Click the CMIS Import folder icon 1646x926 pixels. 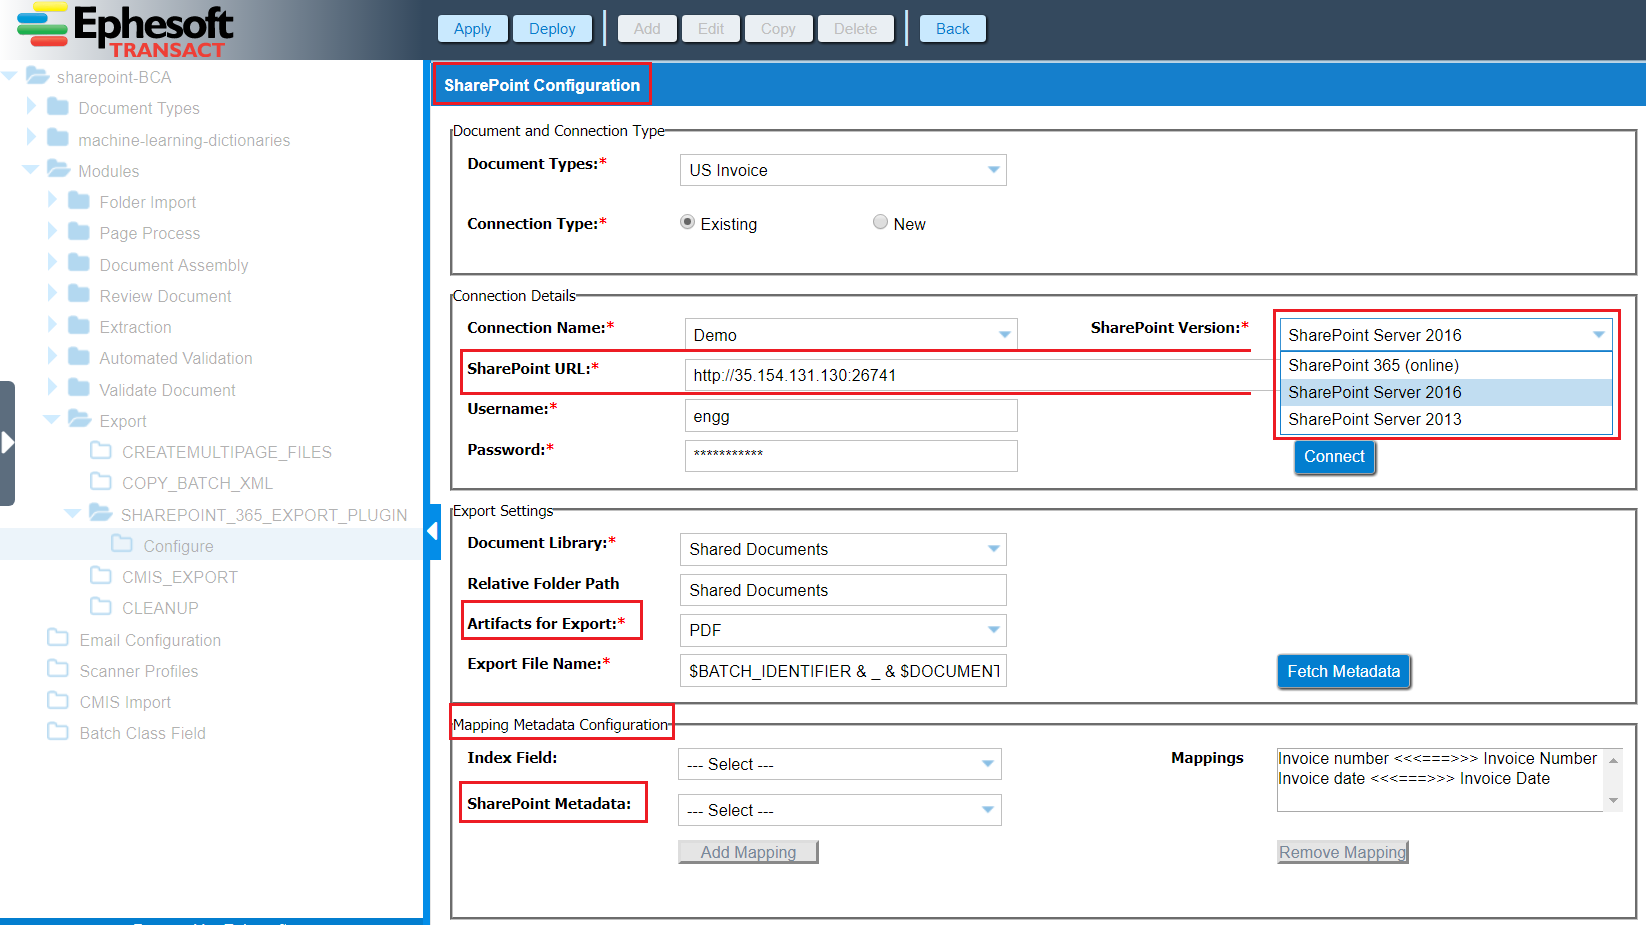[x=58, y=701]
